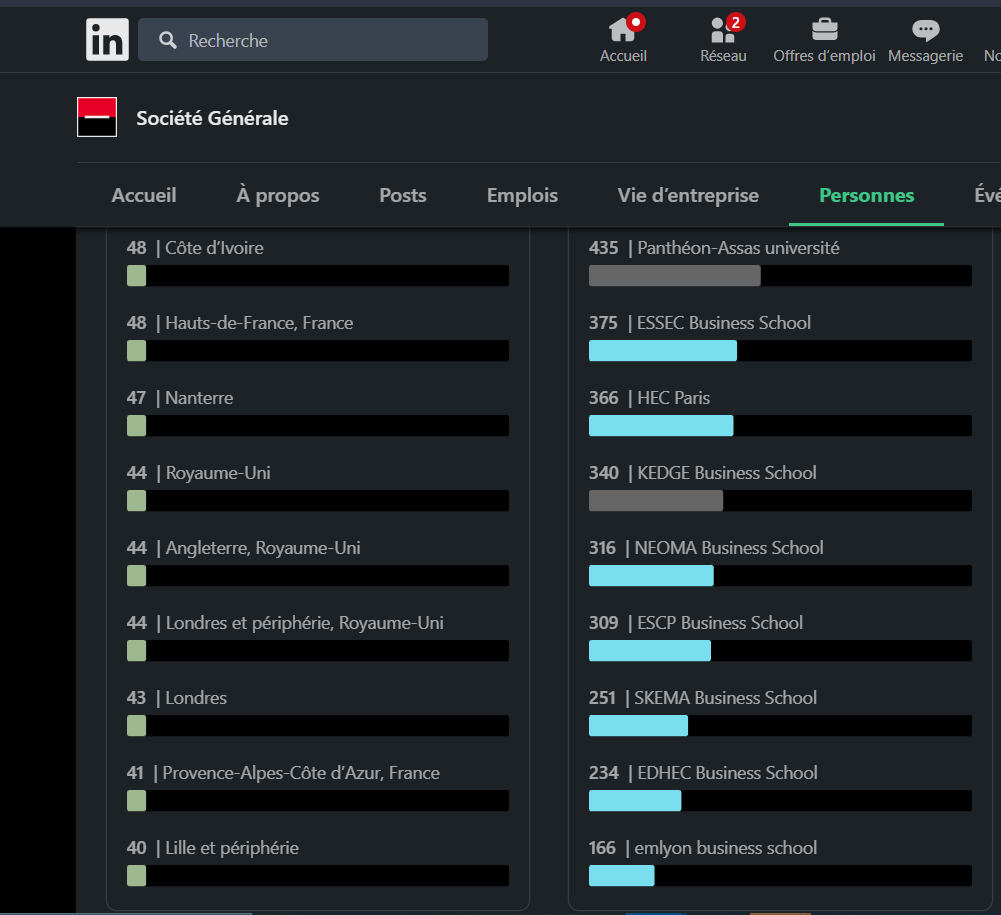1001x915 pixels.
Task: Click the NEOMA Business School bar
Action: click(x=780, y=576)
